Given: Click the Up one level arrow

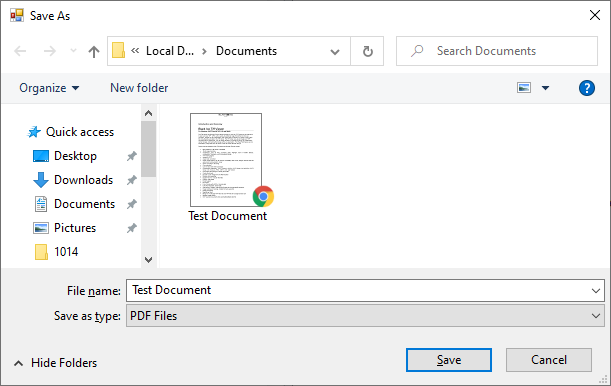Looking at the screenshot, I should [x=94, y=51].
